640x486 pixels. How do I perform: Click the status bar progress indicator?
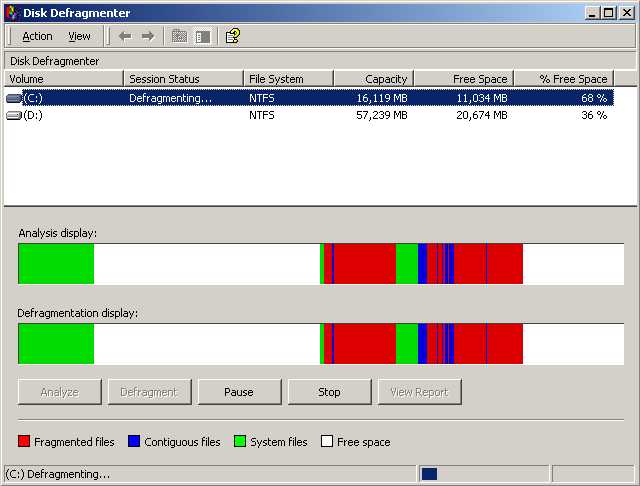[429, 474]
